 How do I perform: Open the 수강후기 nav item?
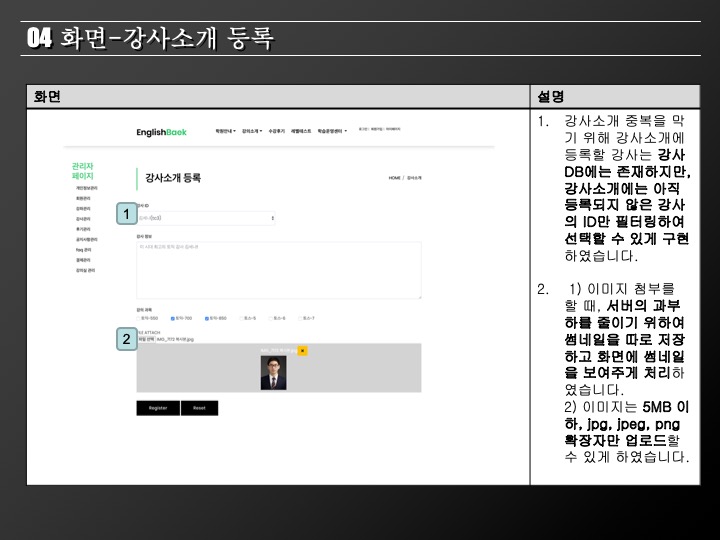click(x=276, y=131)
